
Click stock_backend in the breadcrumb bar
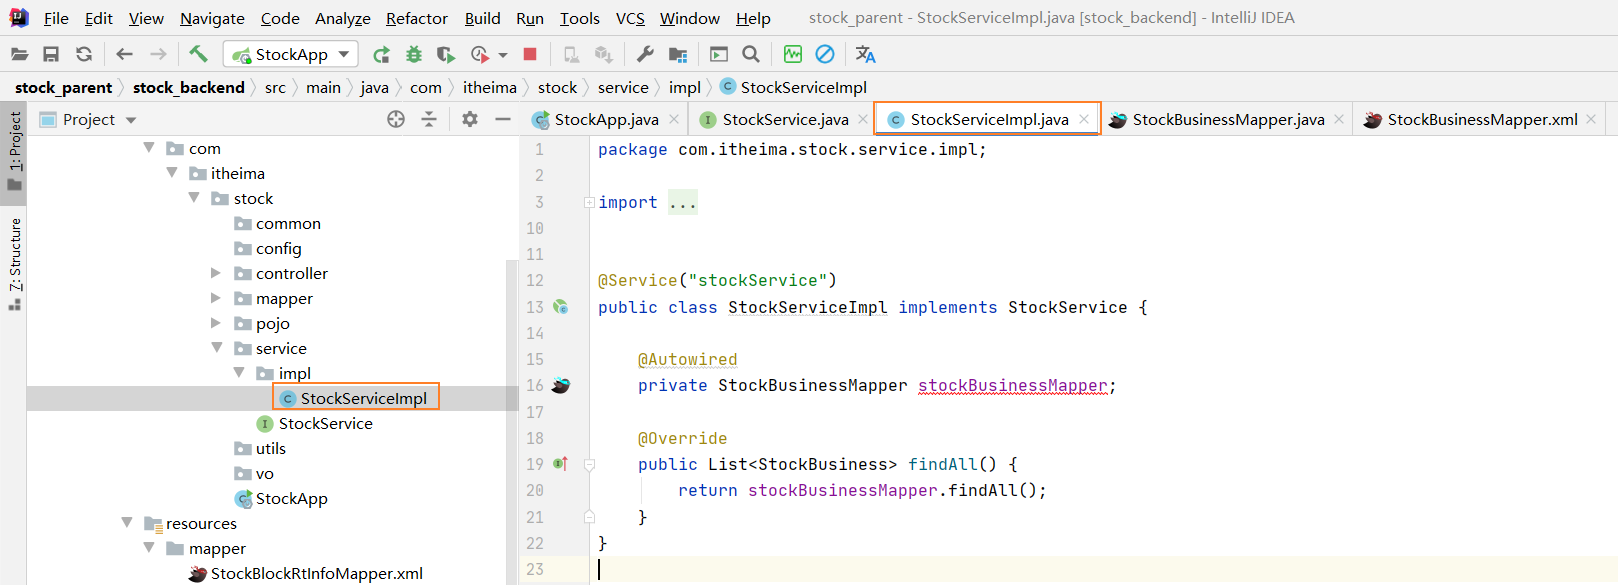pos(189,88)
